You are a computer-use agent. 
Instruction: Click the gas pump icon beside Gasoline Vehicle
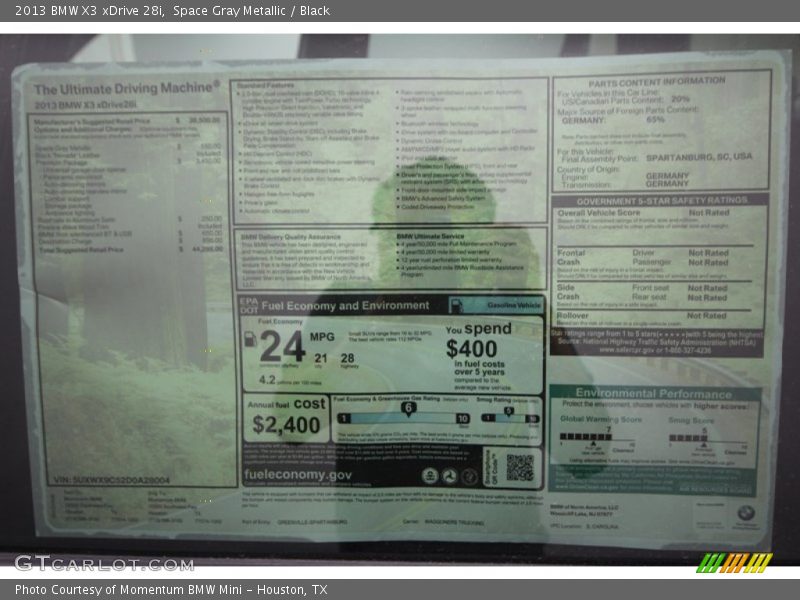click(x=456, y=306)
